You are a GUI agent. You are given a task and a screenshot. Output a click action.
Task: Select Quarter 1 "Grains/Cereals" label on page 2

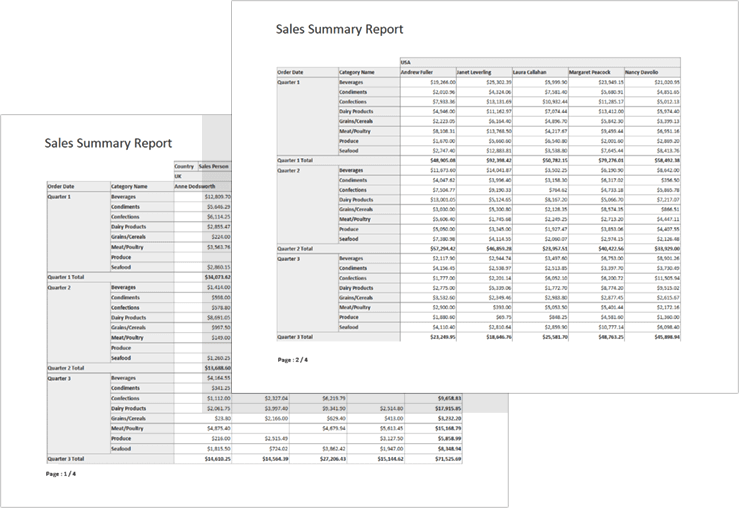point(356,121)
